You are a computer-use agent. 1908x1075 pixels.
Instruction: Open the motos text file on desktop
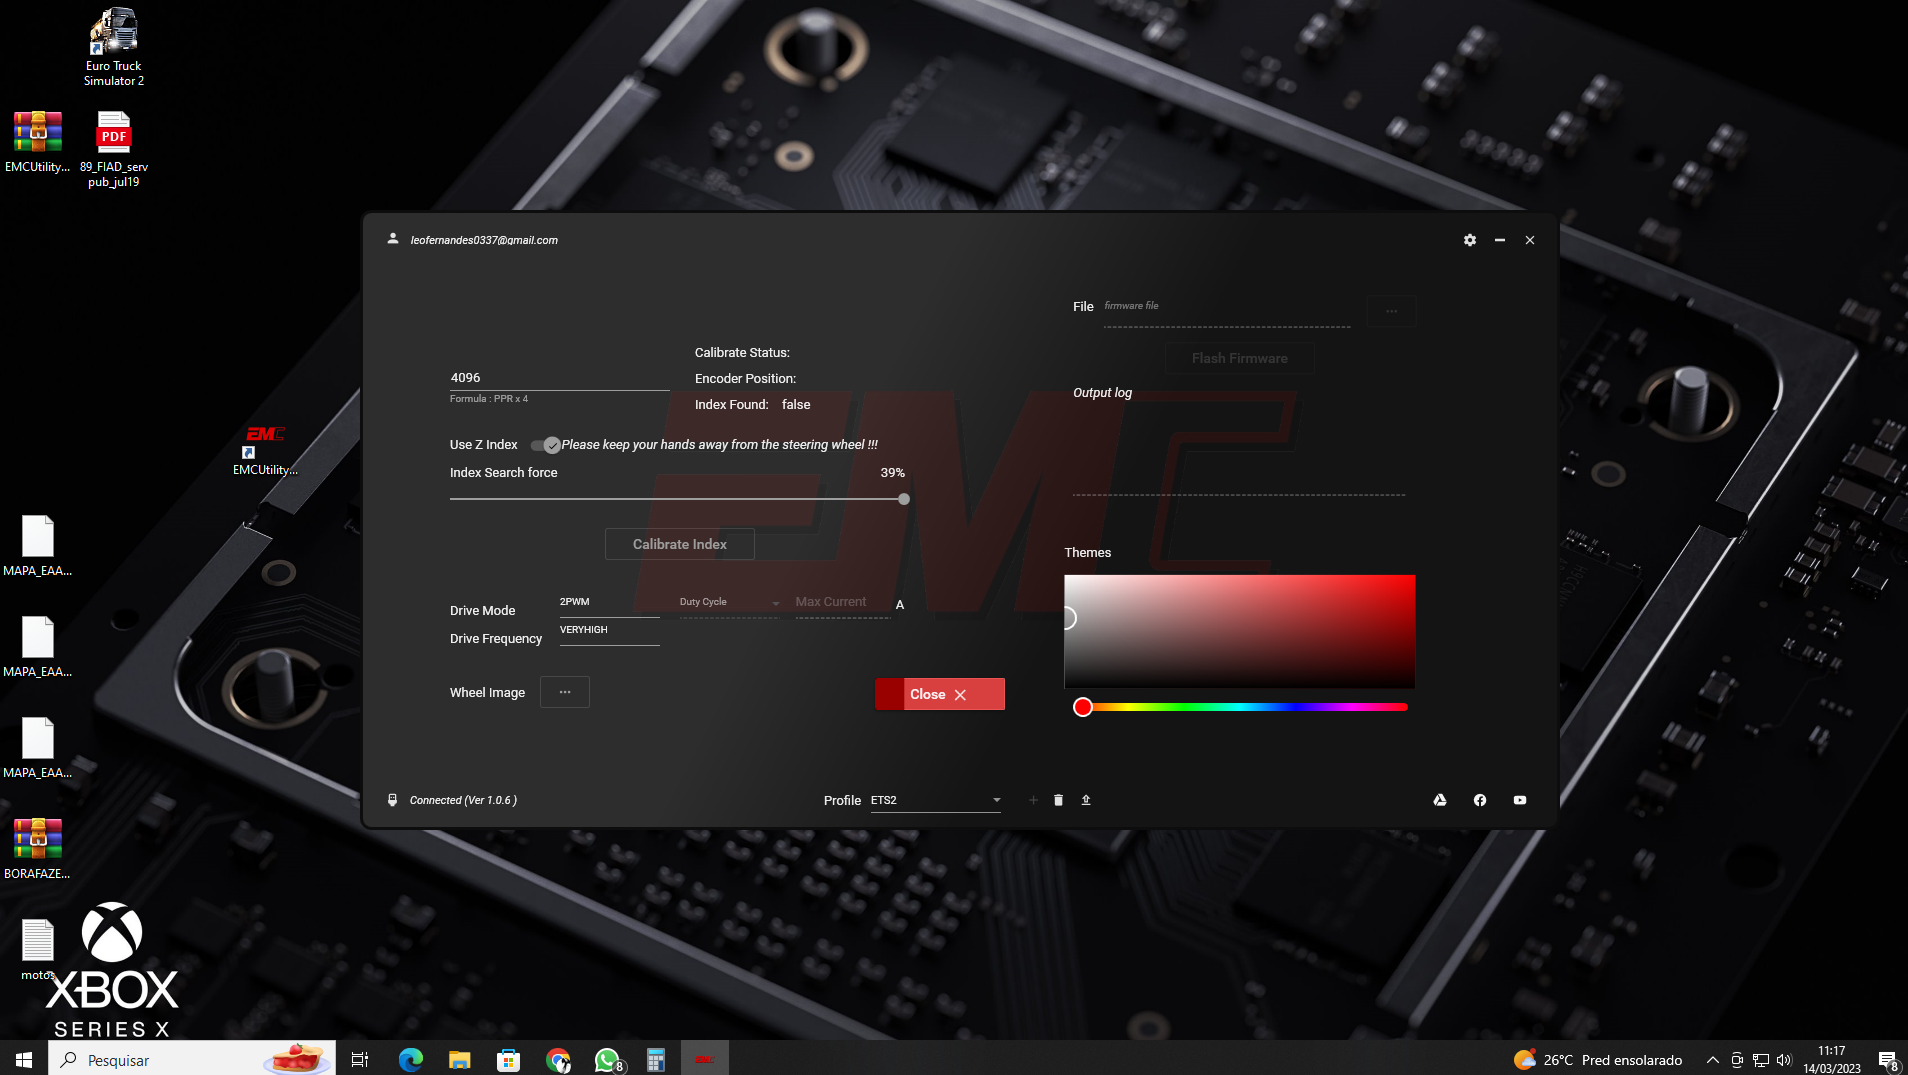coord(37,950)
